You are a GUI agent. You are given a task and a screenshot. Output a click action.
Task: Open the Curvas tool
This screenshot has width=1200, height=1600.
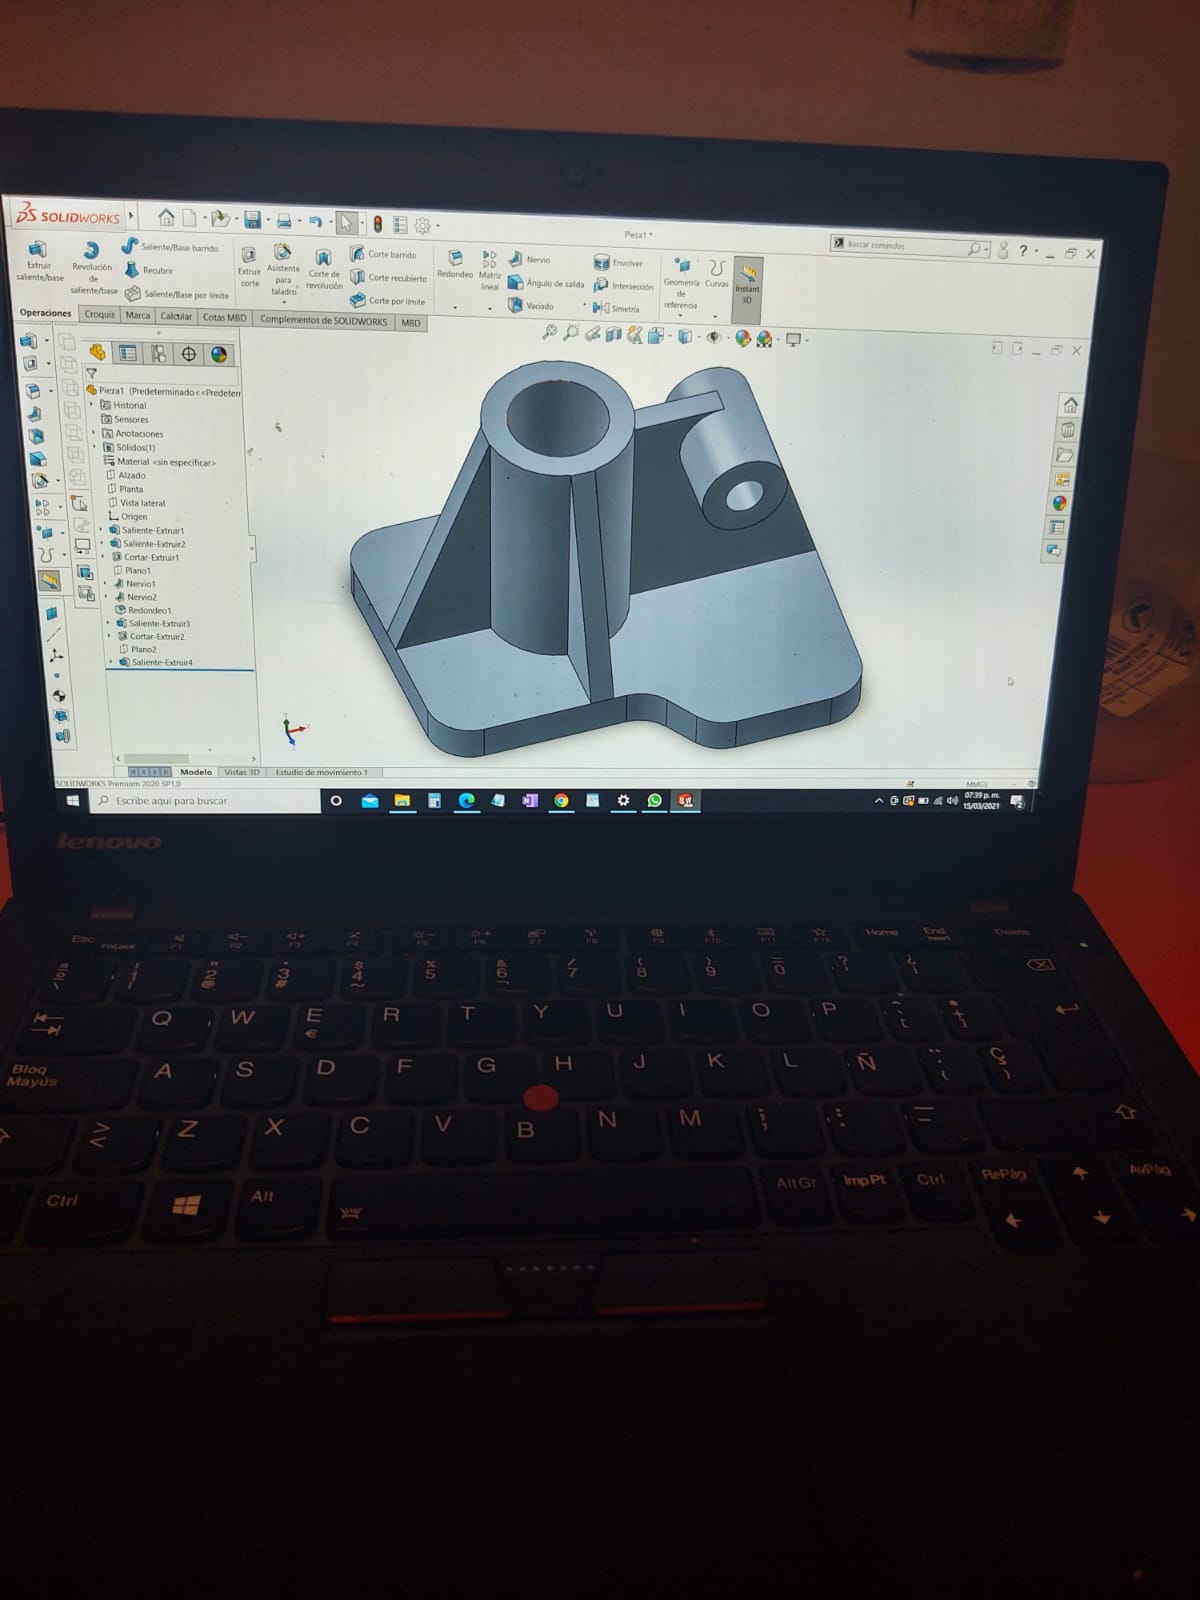point(716,272)
